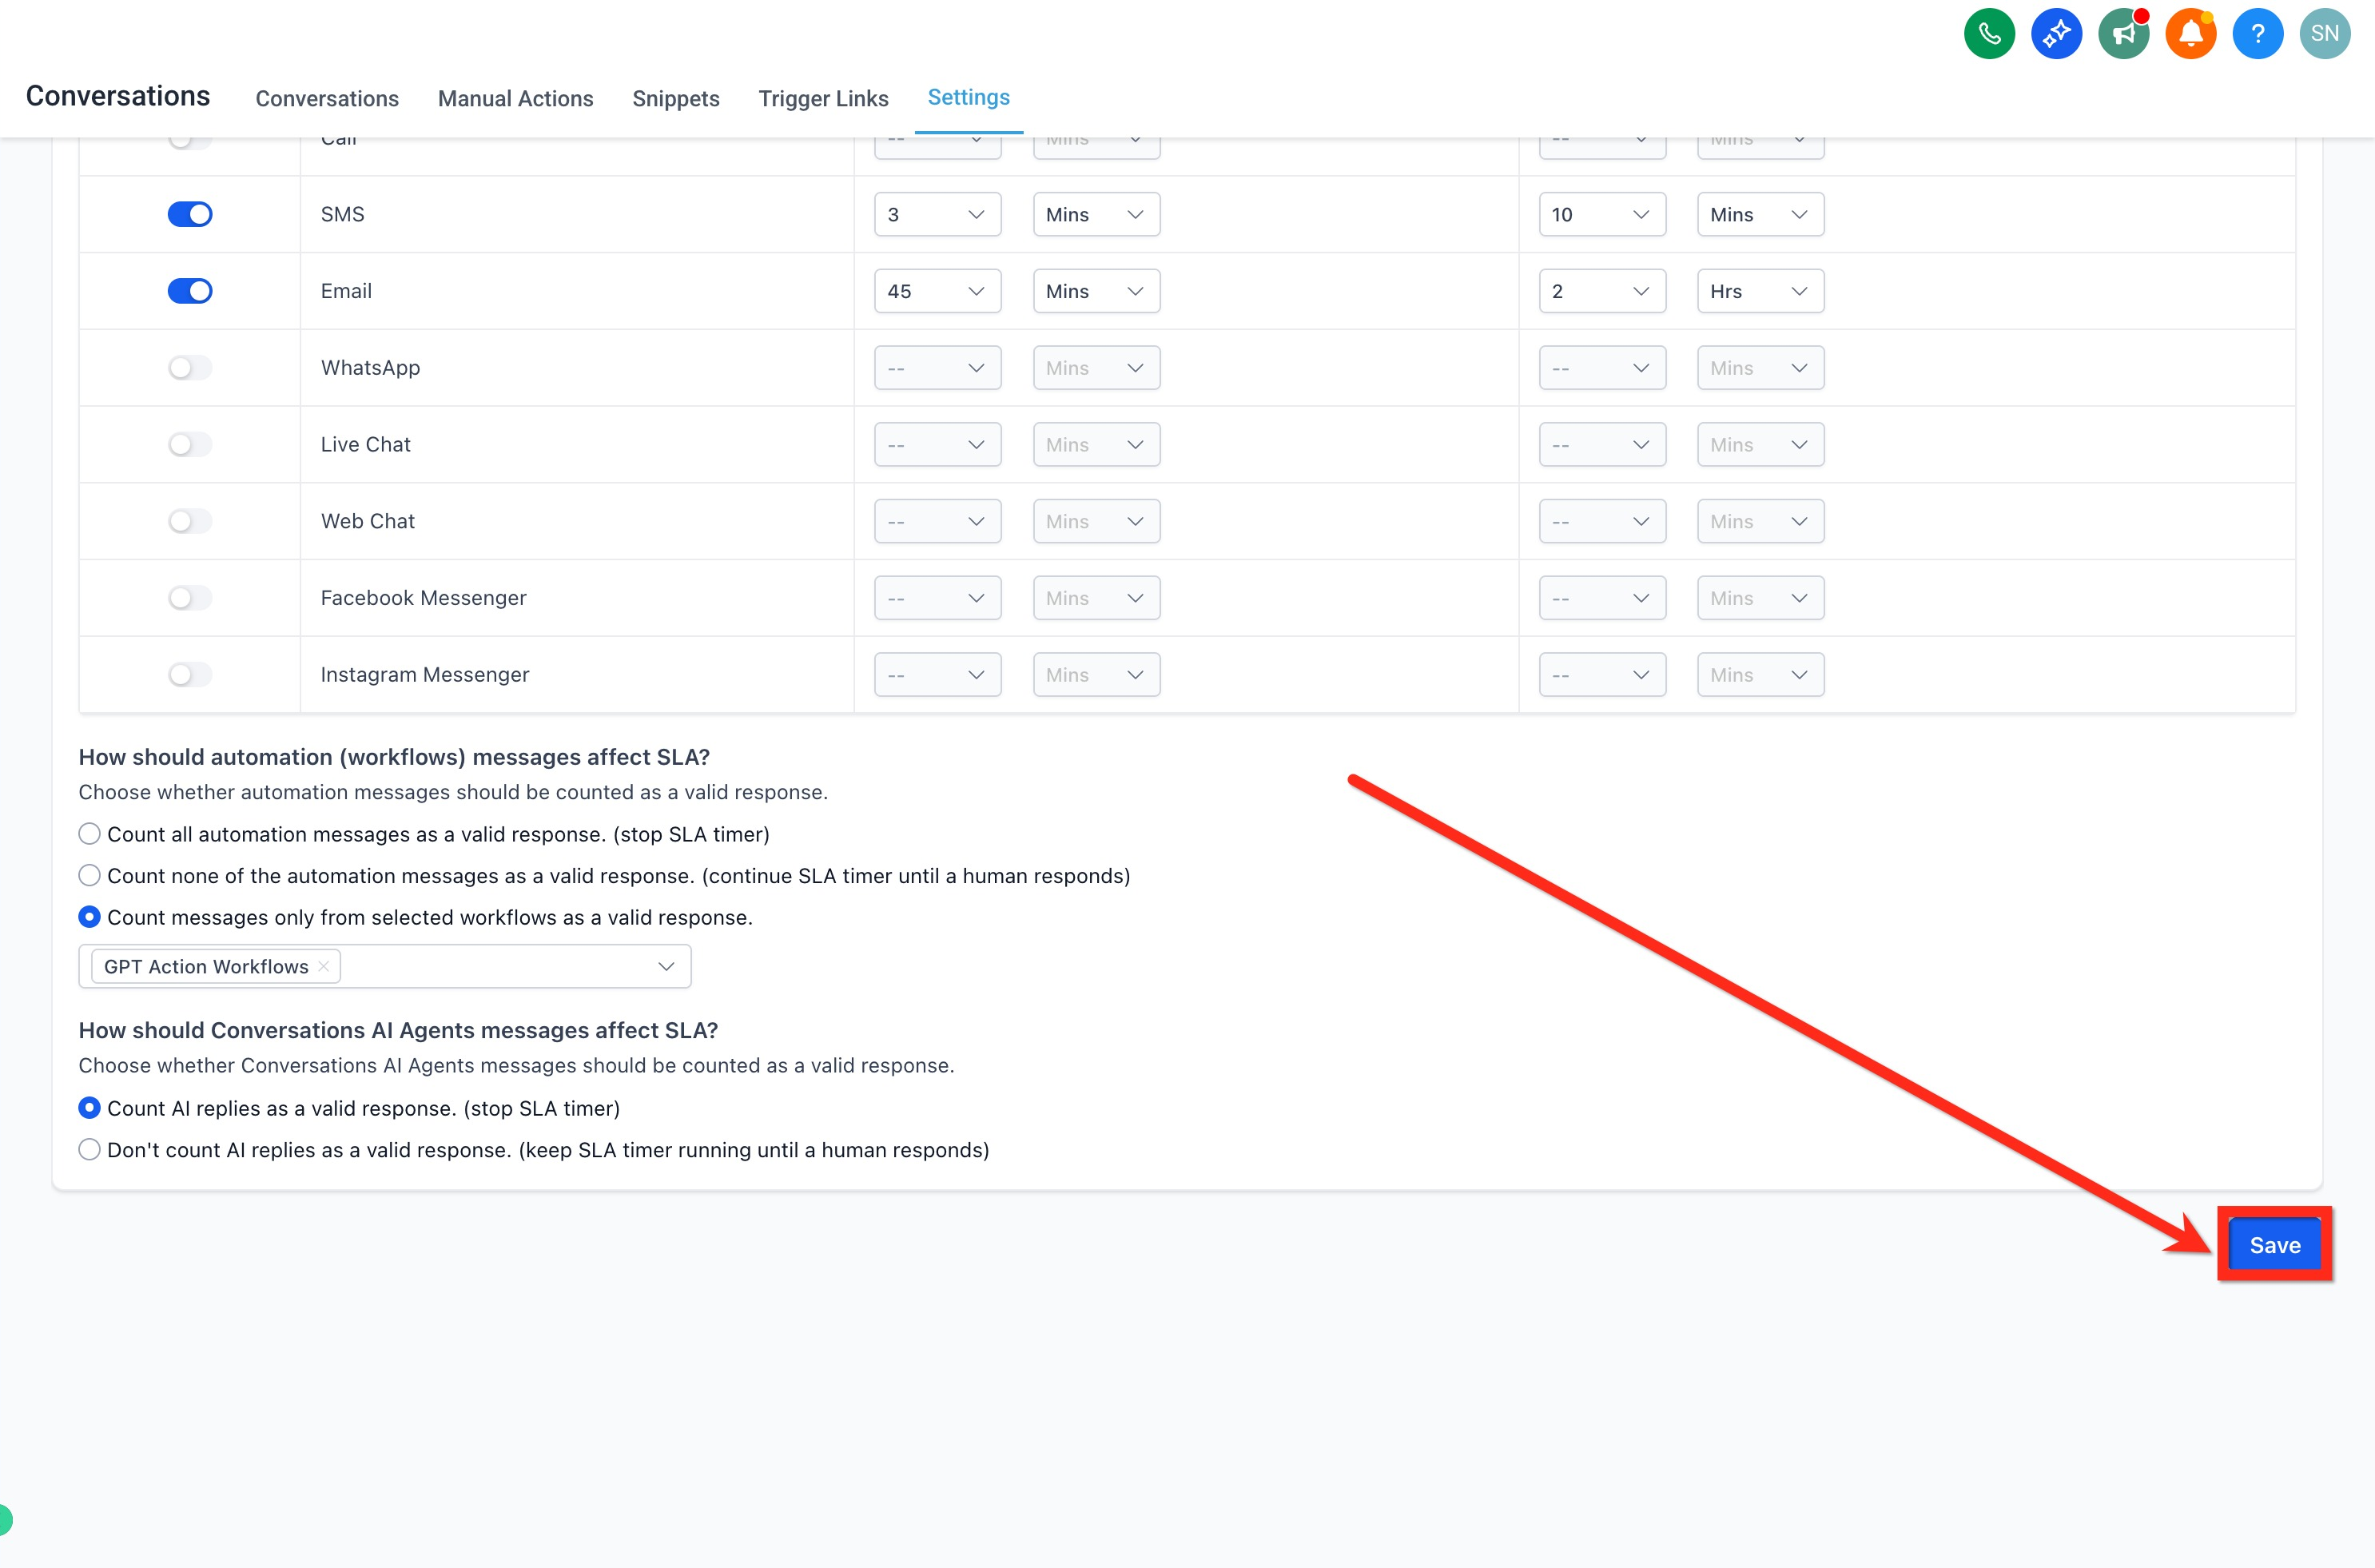Select Count AI replies as valid response radio
The height and width of the screenshot is (1568, 2375).
coord(89,1108)
